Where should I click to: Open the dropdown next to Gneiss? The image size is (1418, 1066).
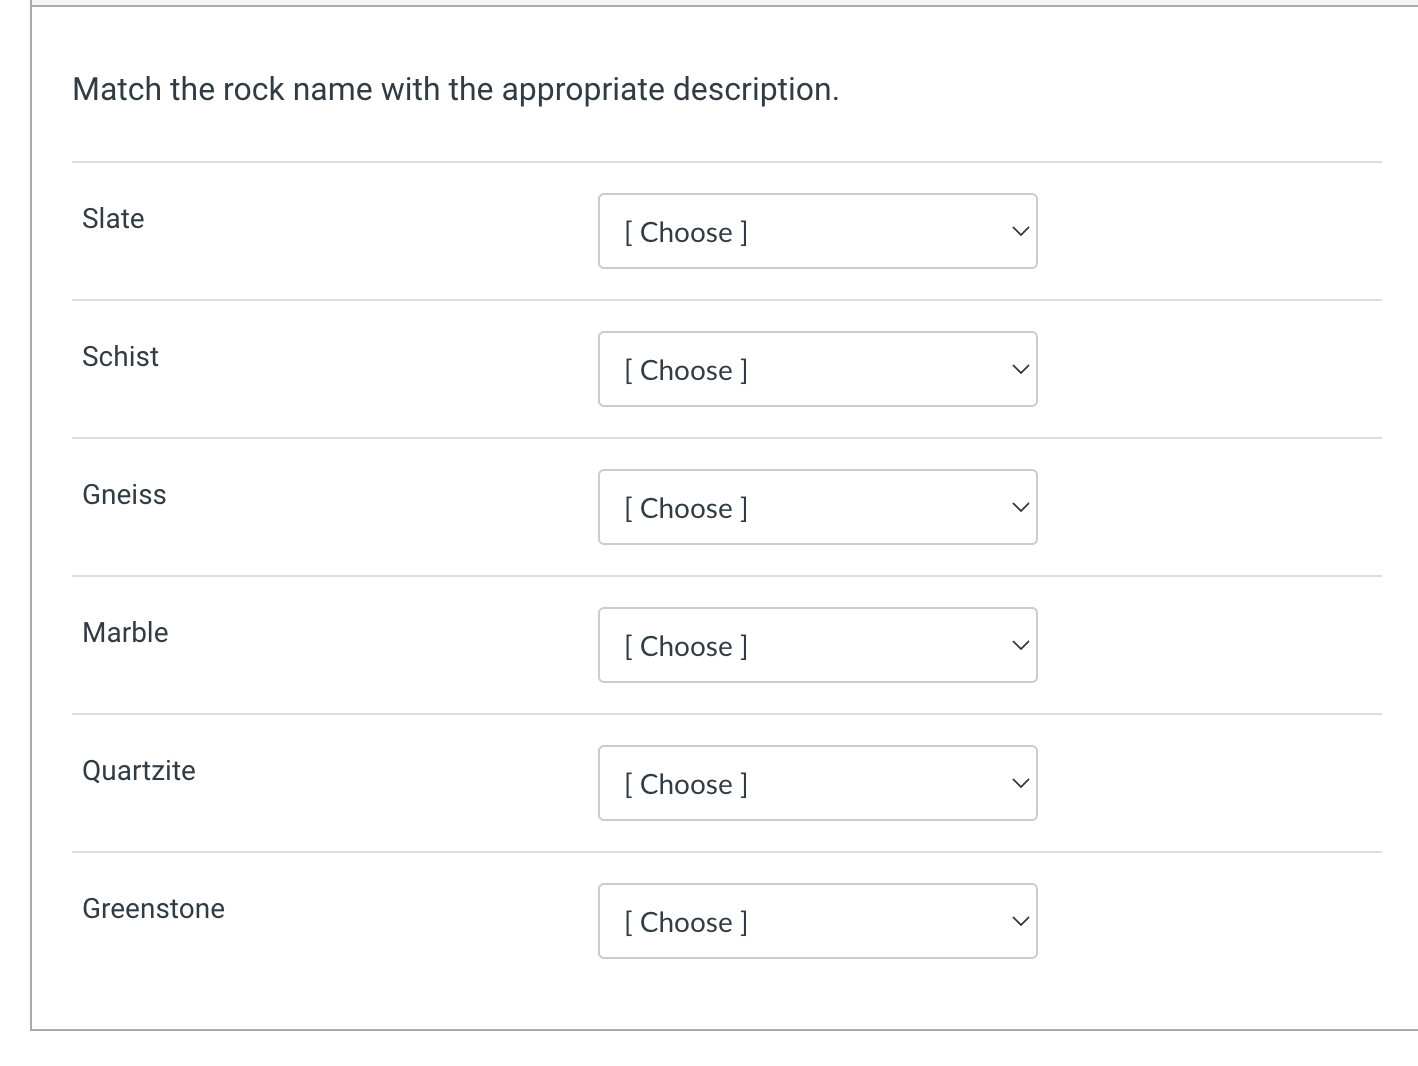817,507
